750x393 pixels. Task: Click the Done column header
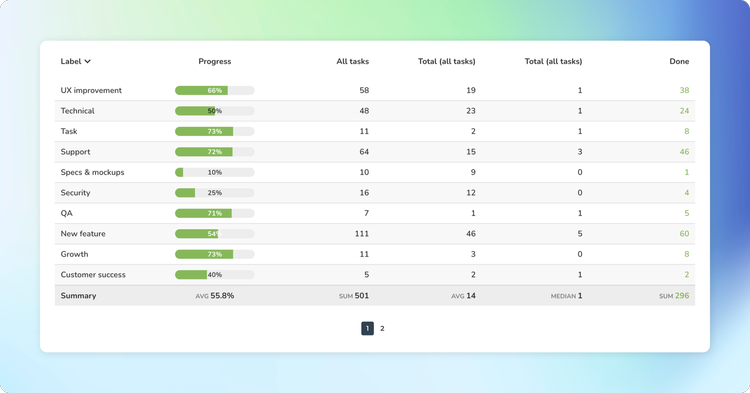click(x=679, y=61)
